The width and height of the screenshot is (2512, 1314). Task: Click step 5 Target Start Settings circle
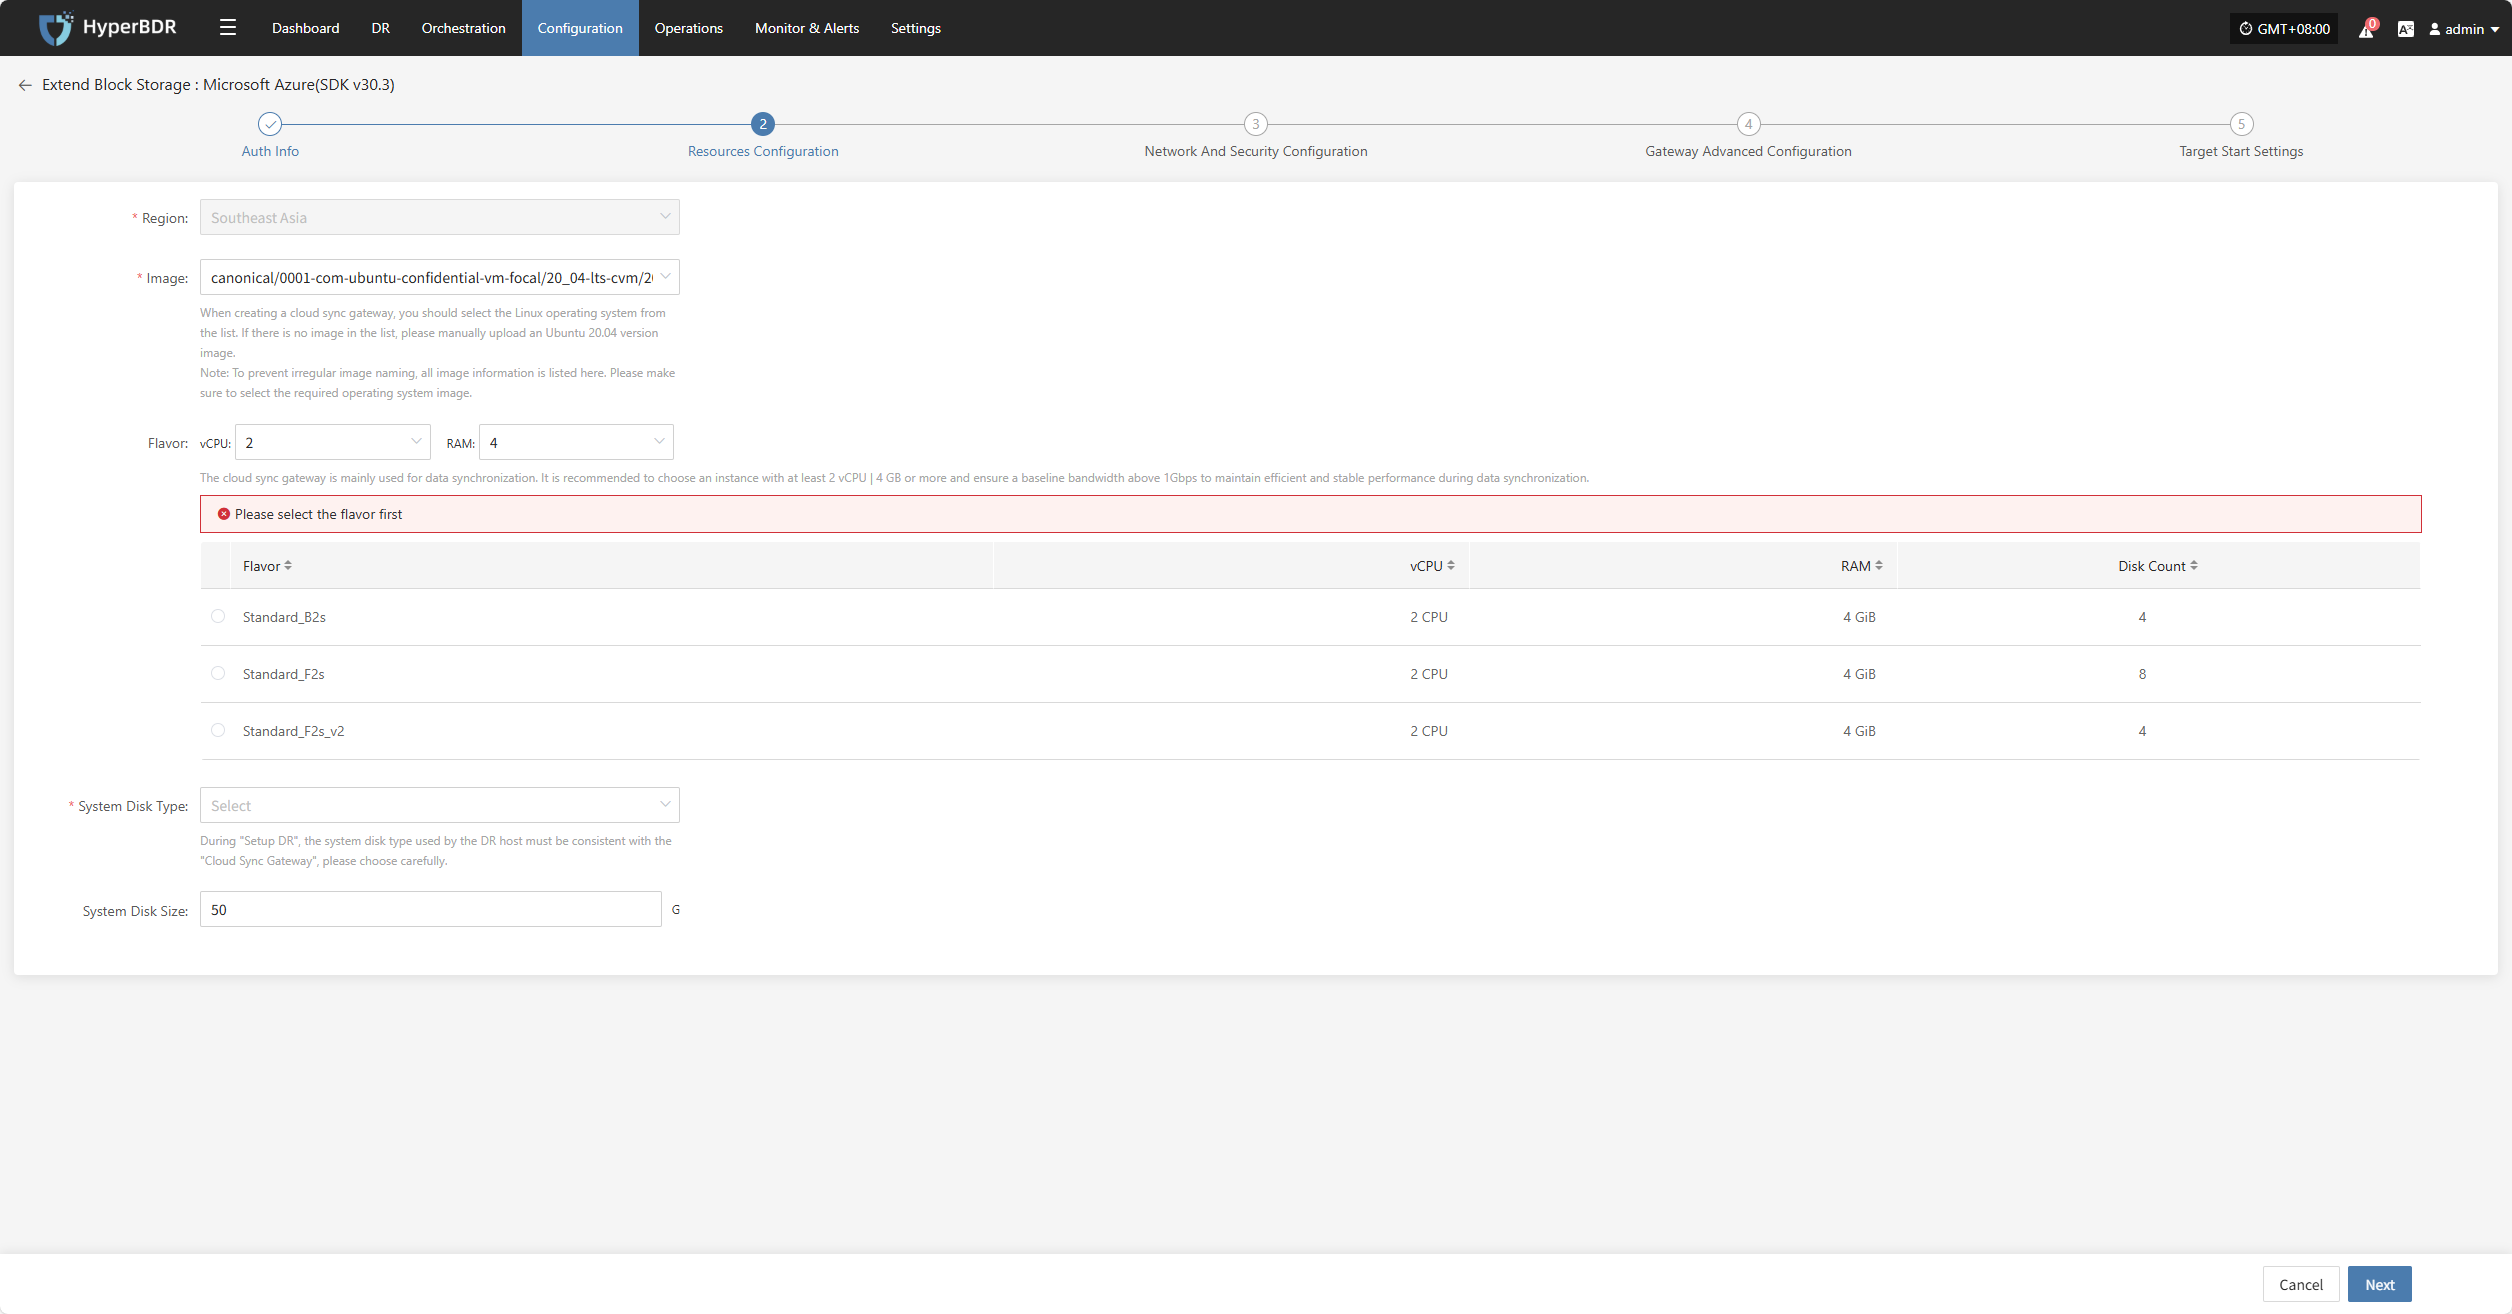click(x=2241, y=124)
